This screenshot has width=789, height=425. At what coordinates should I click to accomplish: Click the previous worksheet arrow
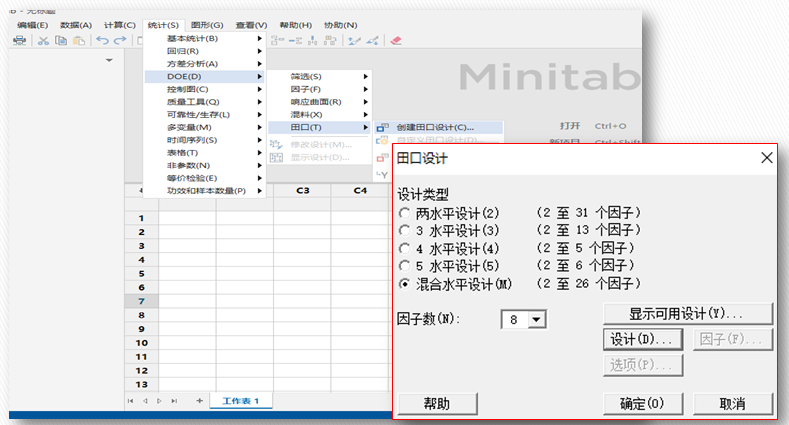point(145,401)
